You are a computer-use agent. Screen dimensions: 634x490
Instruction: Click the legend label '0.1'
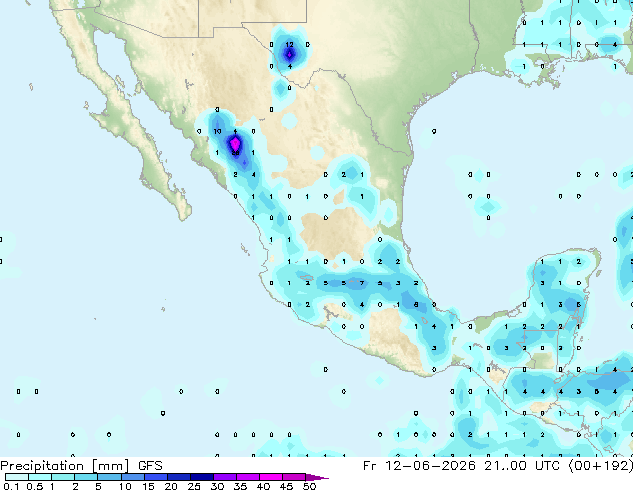(11, 486)
